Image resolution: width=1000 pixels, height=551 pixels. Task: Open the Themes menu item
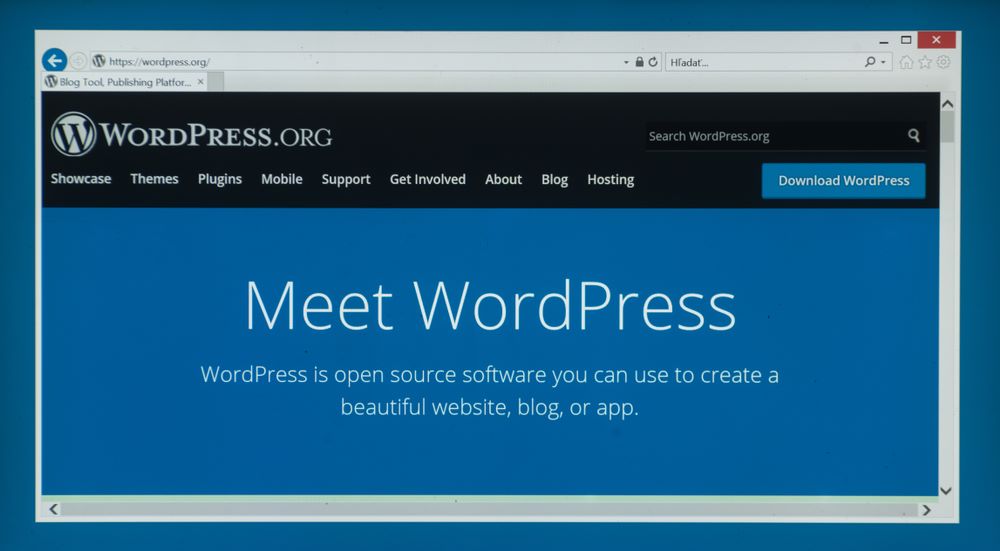tap(154, 179)
